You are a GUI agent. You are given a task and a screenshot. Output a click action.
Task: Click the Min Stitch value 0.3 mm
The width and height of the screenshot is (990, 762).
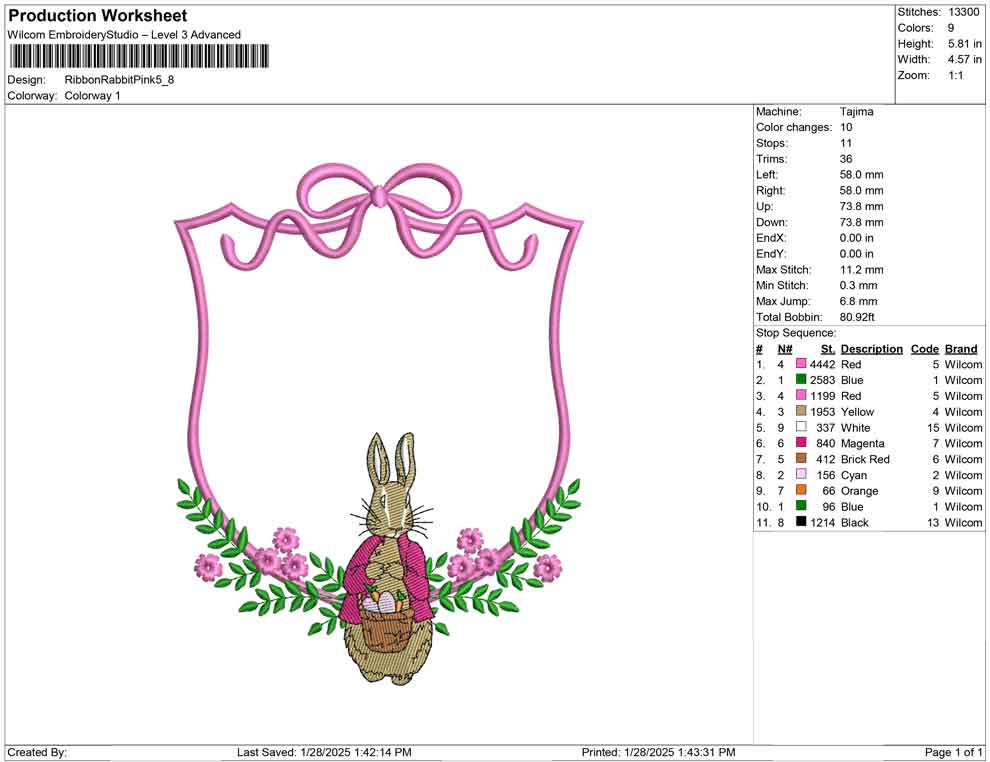click(859, 285)
